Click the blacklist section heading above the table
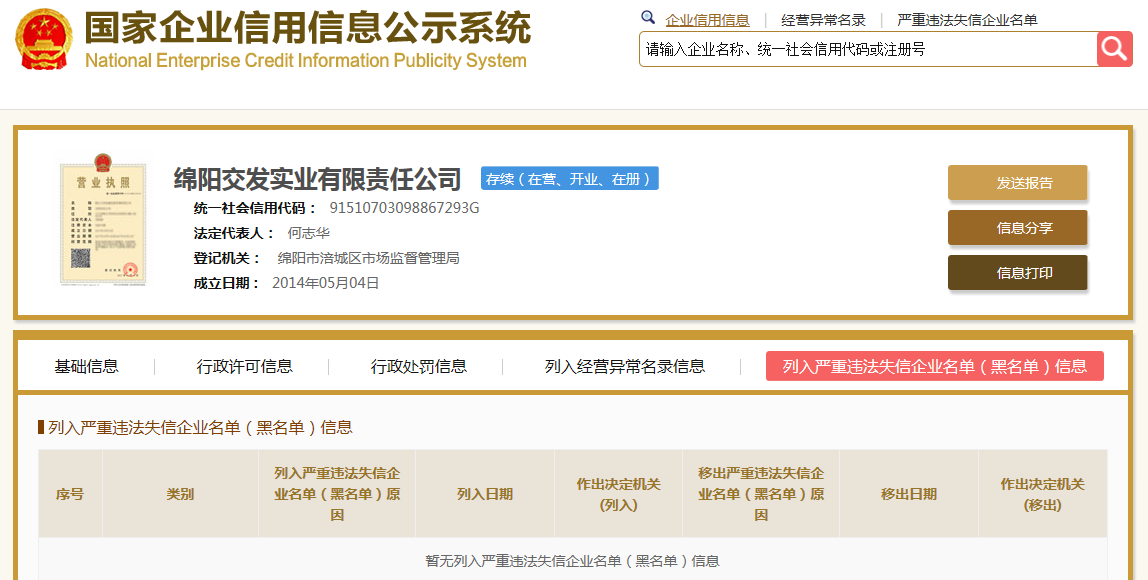 200,427
